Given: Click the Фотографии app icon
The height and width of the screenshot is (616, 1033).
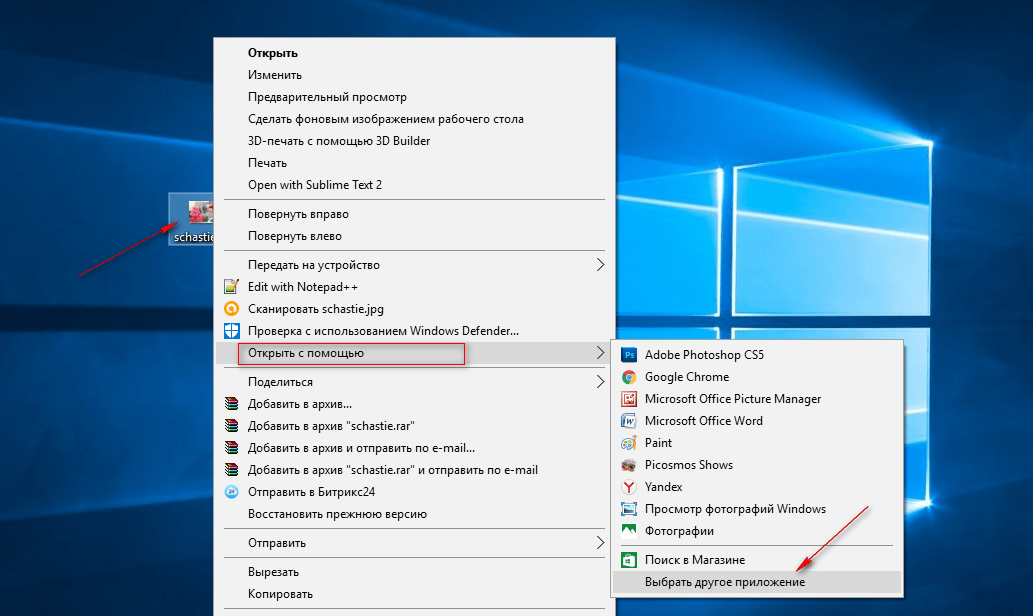Looking at the screenshot, I should pyautogui.click(x=629, y=531).
